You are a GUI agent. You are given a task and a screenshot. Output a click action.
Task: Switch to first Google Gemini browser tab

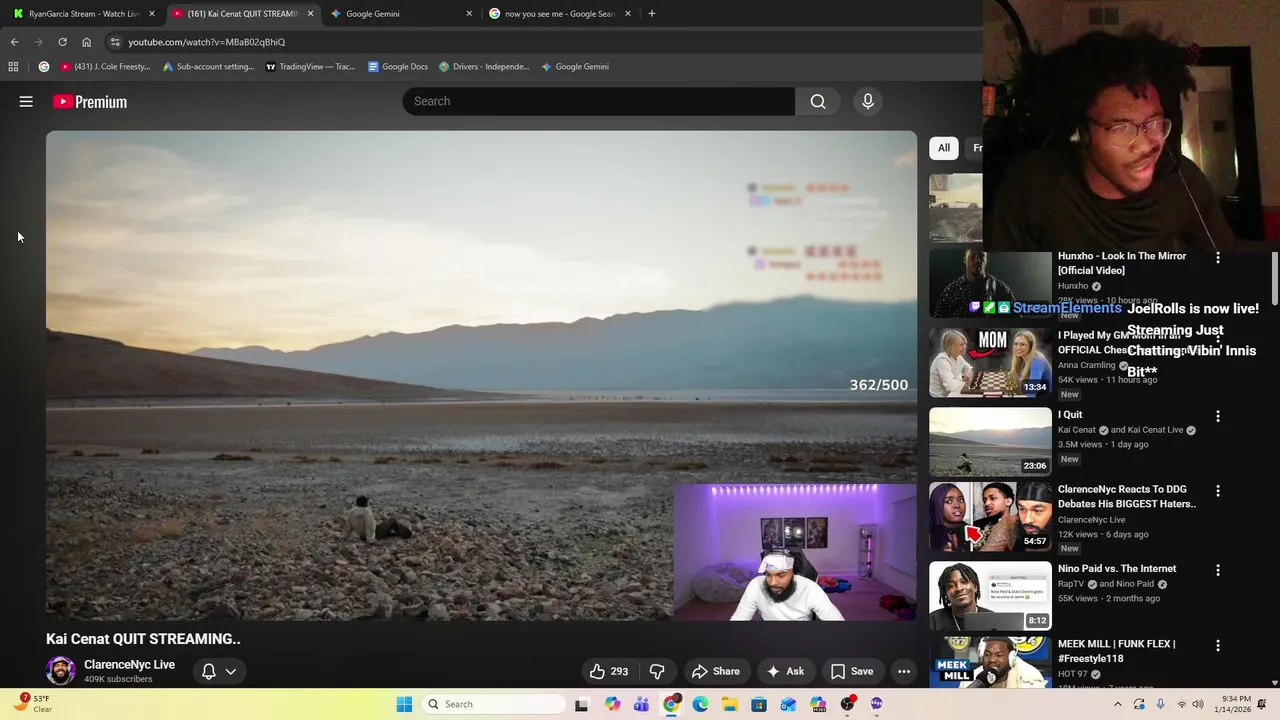[400, 14]
